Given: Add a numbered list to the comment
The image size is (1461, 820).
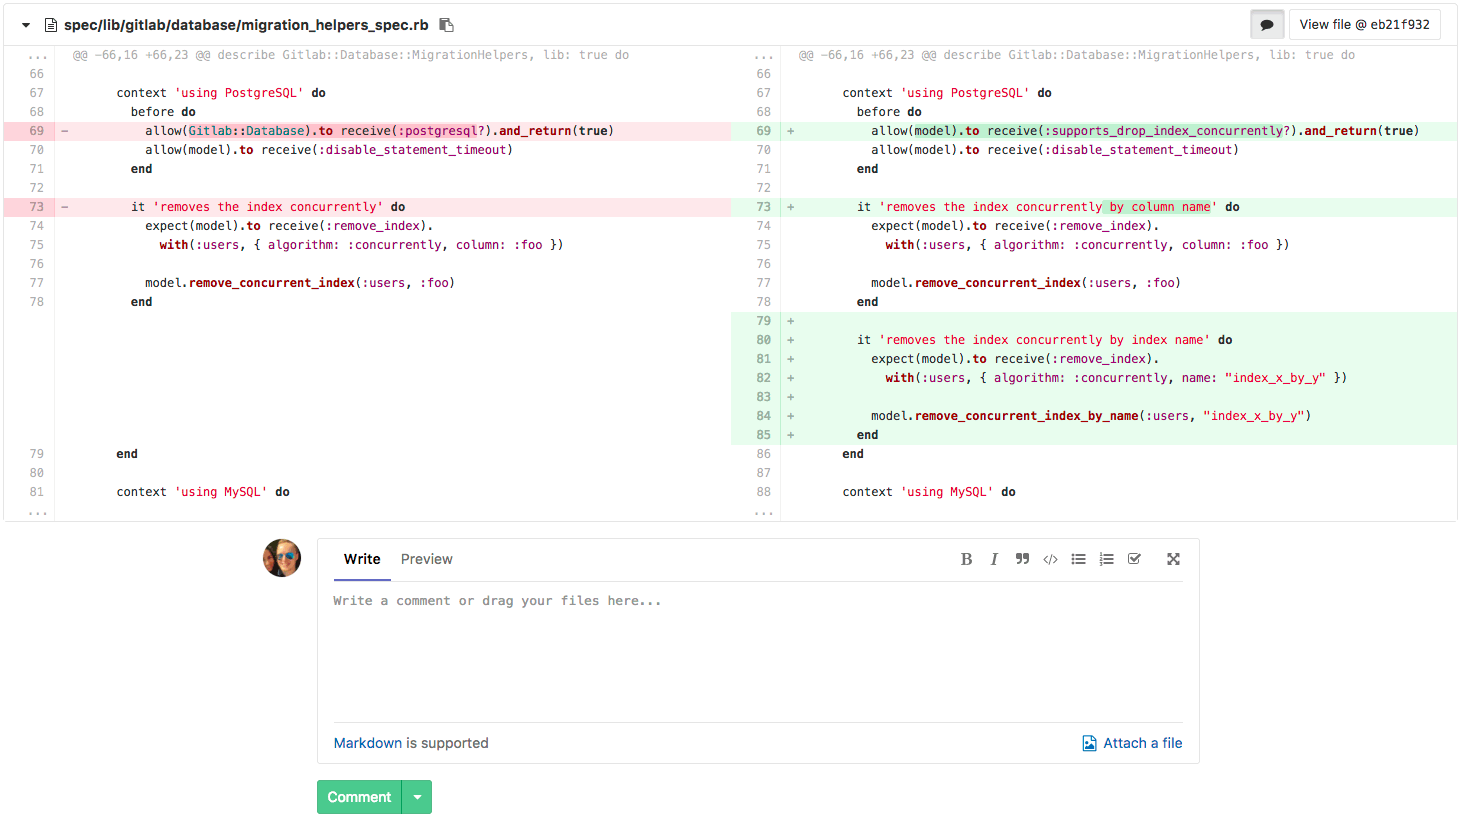Looking at the screenshot, I should [1106, 559].
